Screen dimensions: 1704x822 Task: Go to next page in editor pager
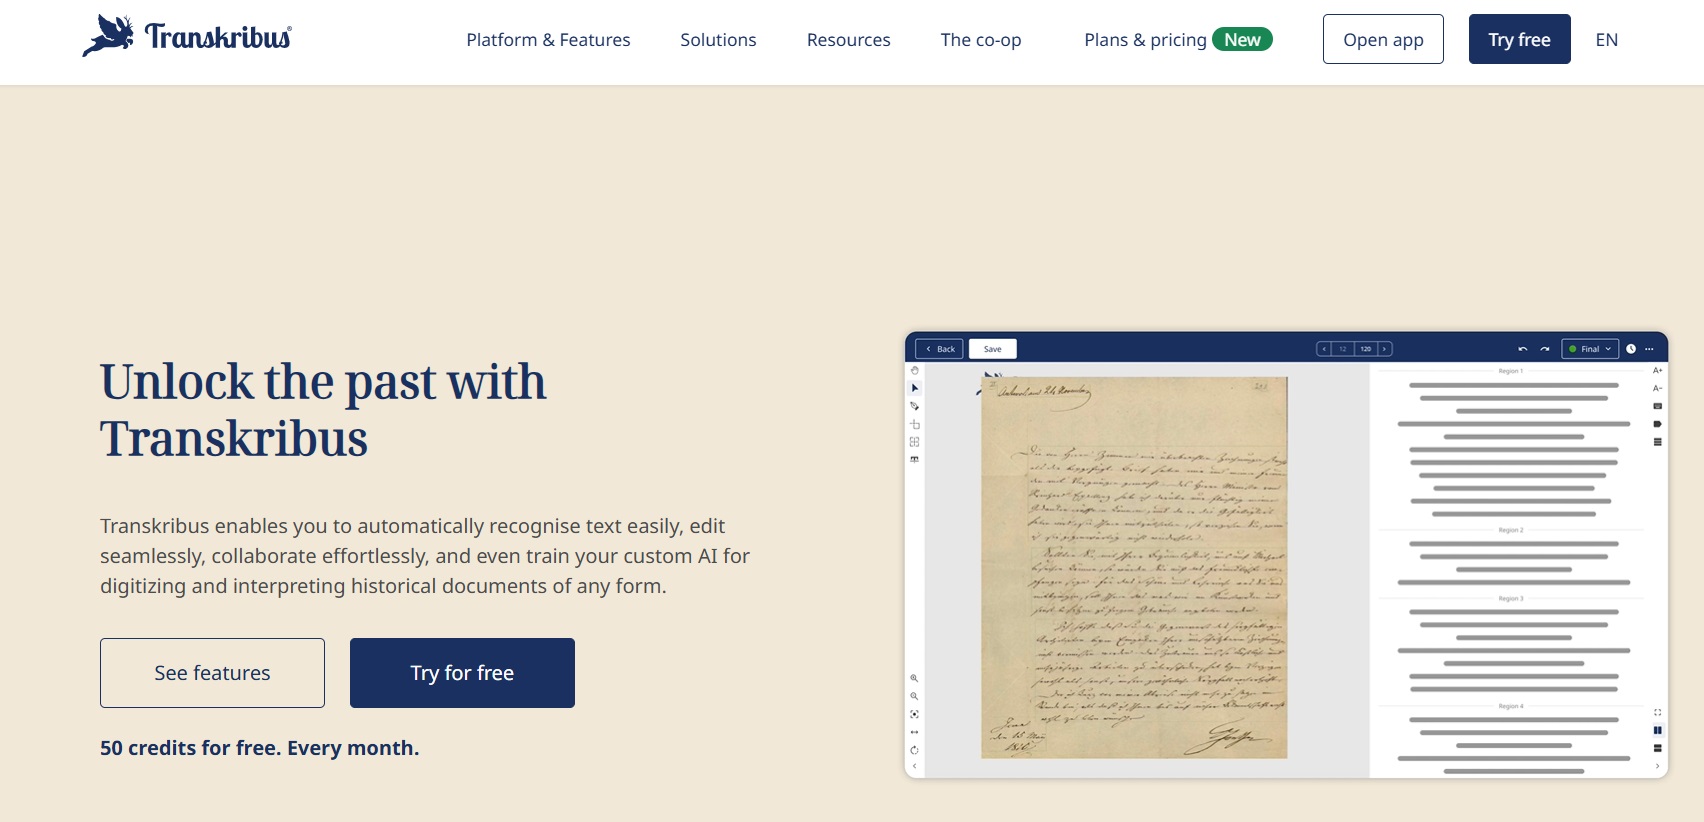tap(1385, 349)
